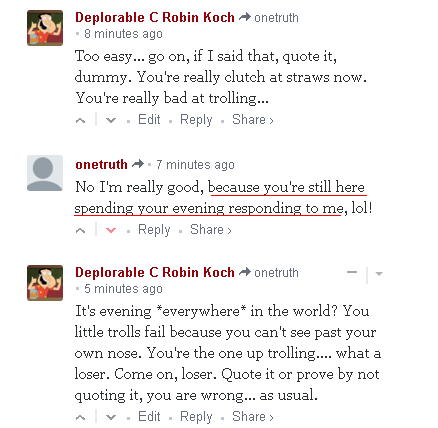Toggle the red downvote on onetruth's comment
438x428 pixels.
111,230
